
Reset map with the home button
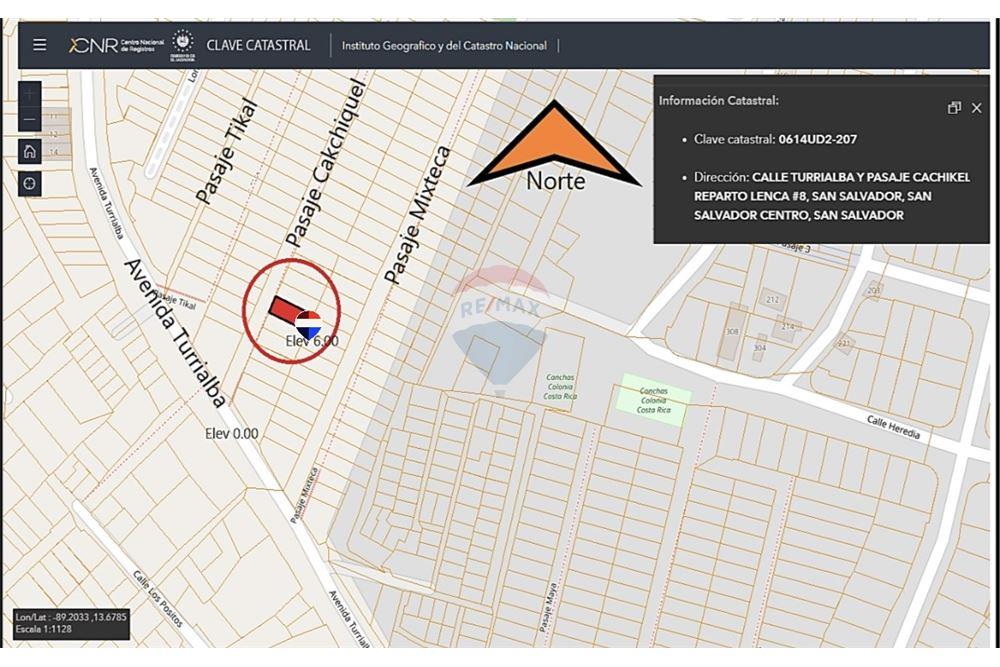[x=30, y=151]
